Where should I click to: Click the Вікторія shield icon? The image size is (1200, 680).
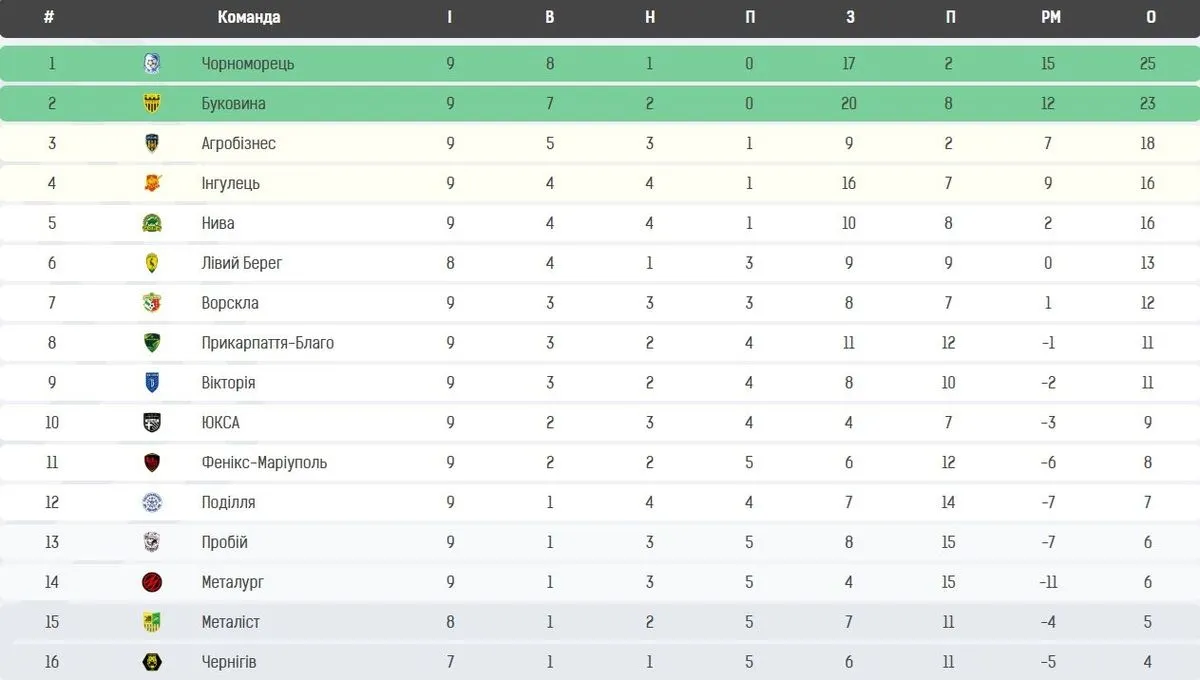(152, 383)
